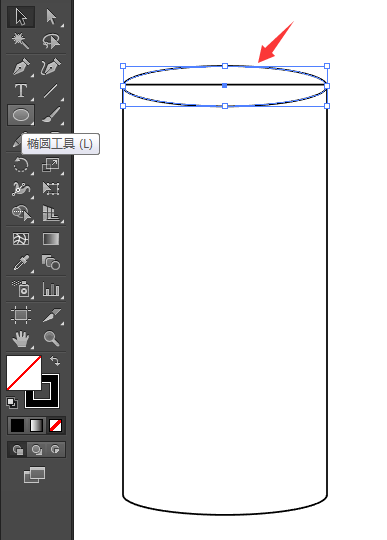
Task: Pick the Free Transform tool
Action: [51, 189]
